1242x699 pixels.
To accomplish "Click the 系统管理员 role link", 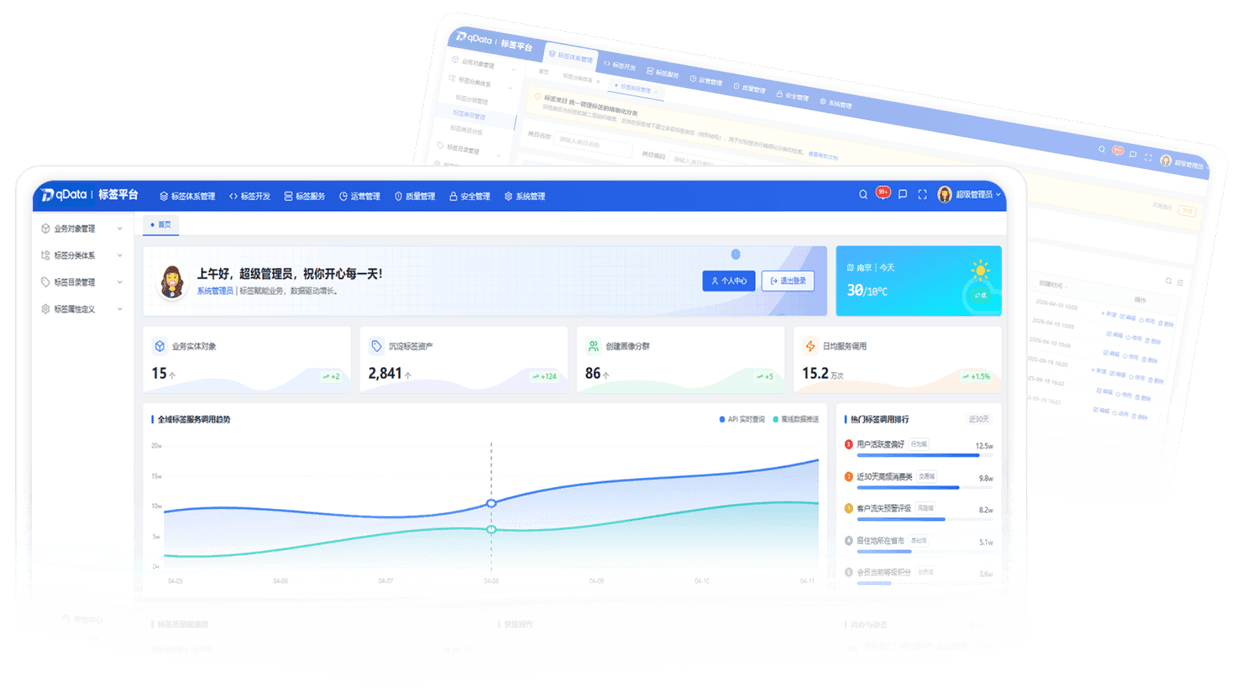I will [215, 291].
